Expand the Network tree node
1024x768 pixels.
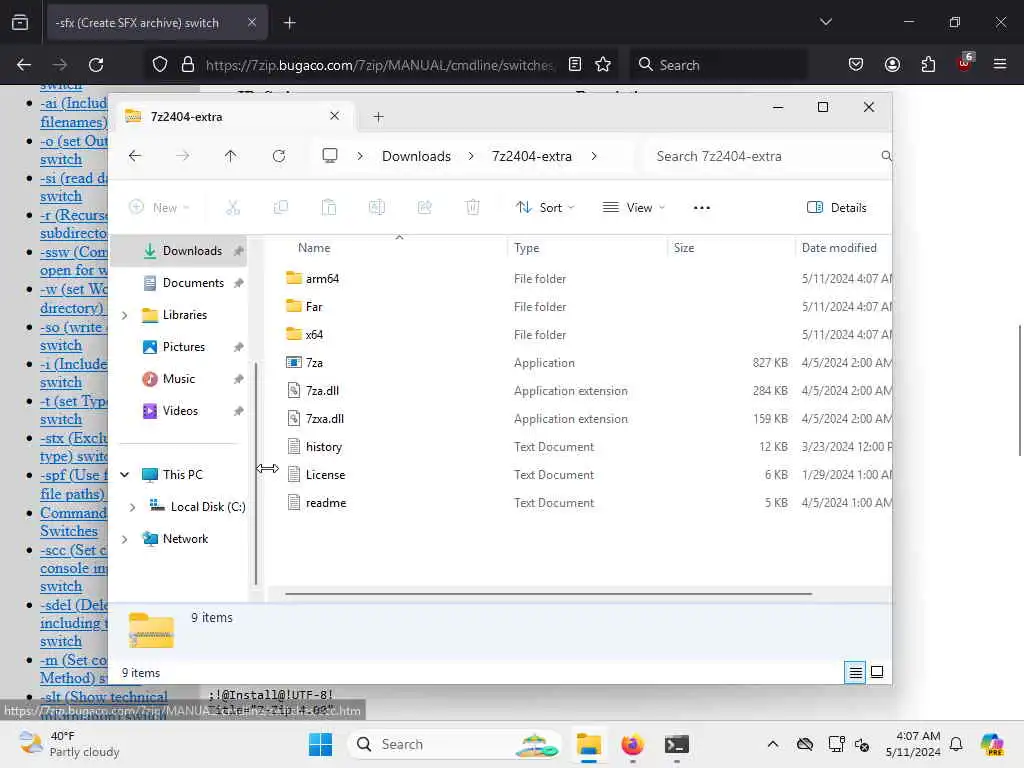[x=125, y=539]
